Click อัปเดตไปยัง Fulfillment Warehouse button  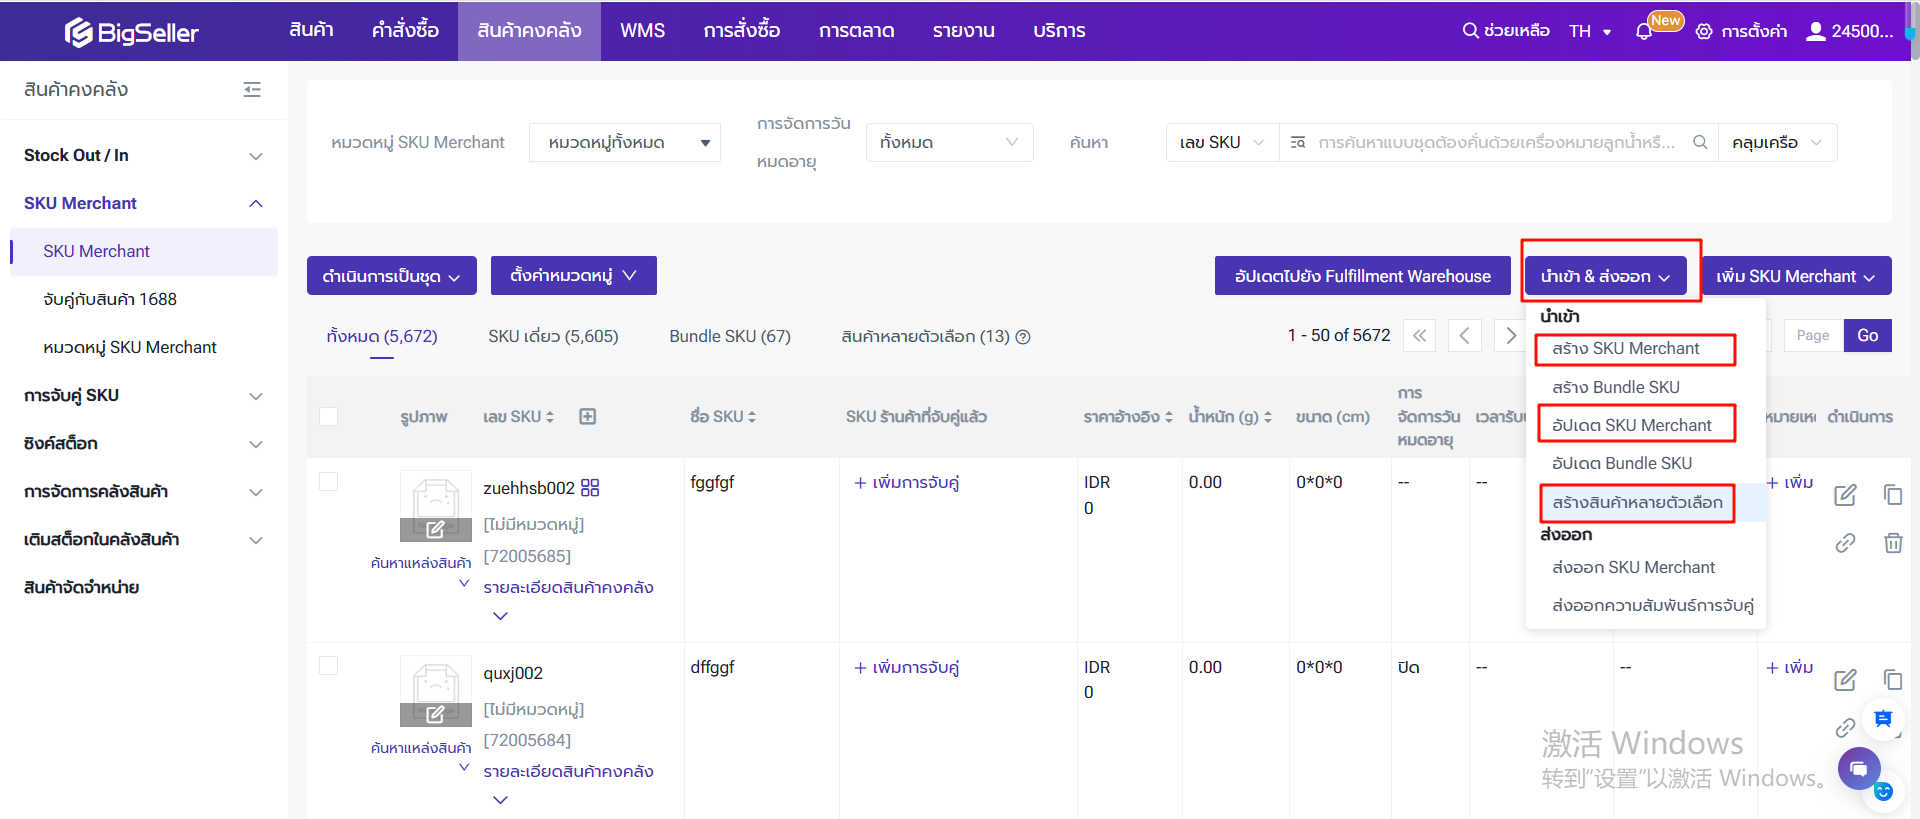point(1362,276)
